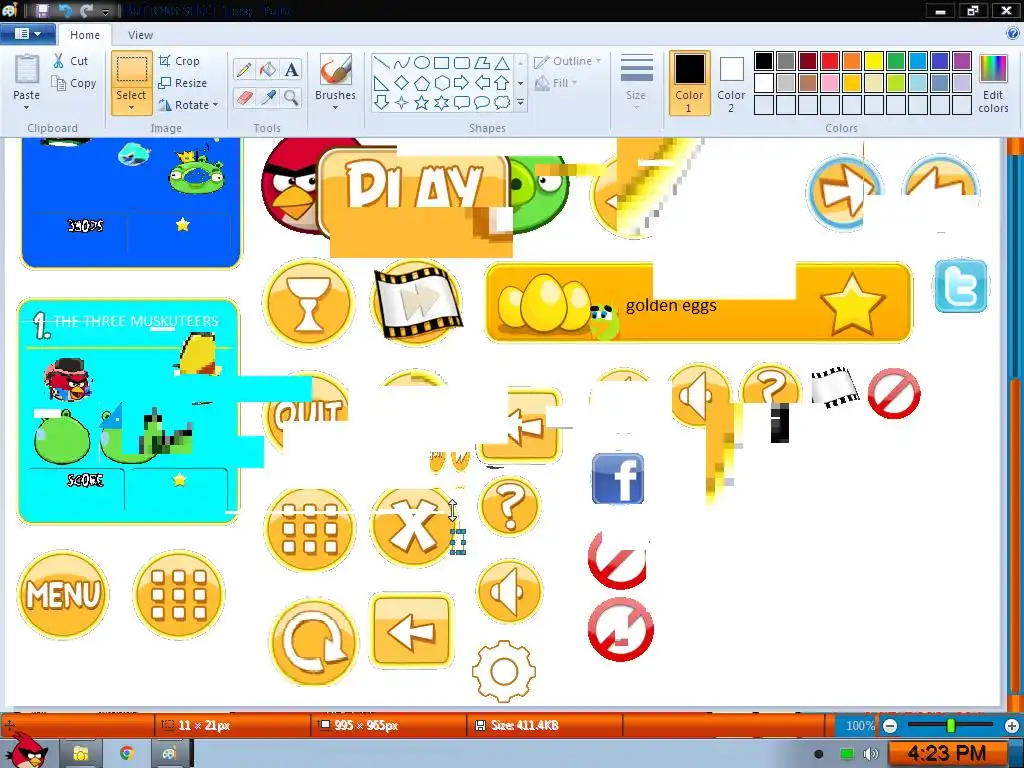
Task: Activate Color 1 foreground selector
Action: click(690, 83)
